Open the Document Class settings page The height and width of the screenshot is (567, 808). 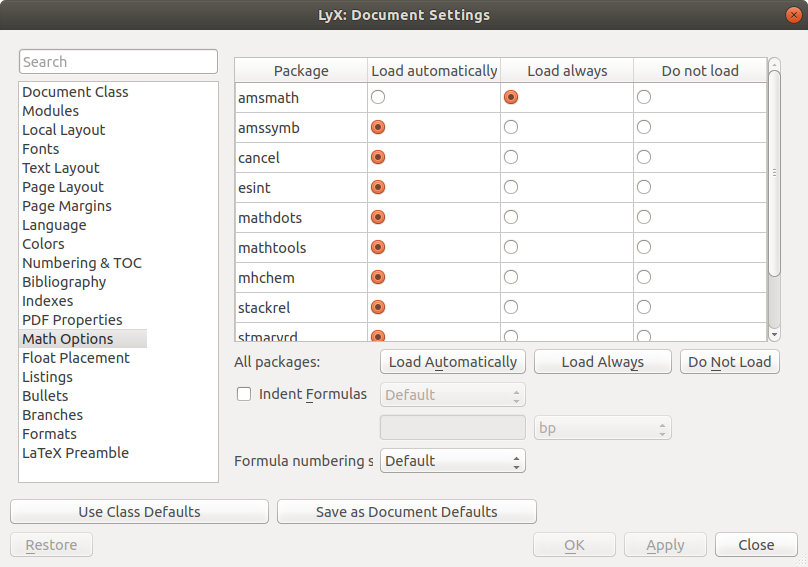[x=75, y=92]
